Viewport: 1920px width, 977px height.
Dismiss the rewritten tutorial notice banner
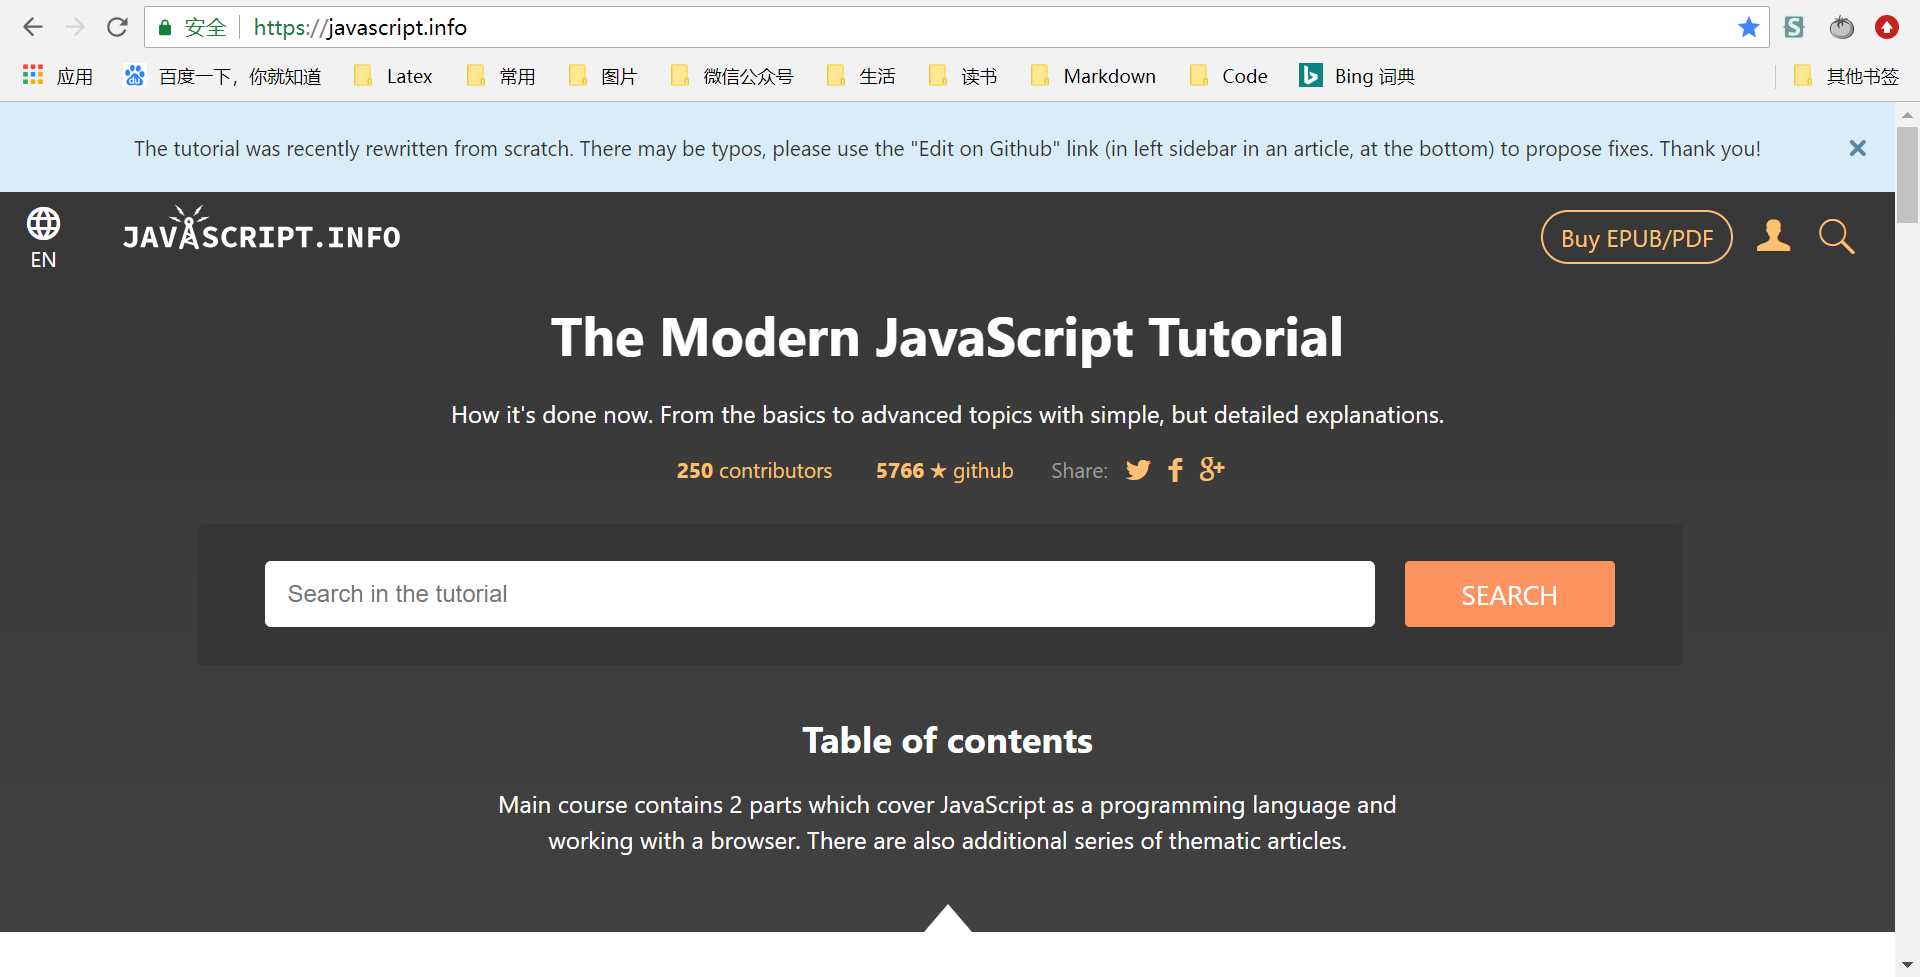pos(1857,148)
